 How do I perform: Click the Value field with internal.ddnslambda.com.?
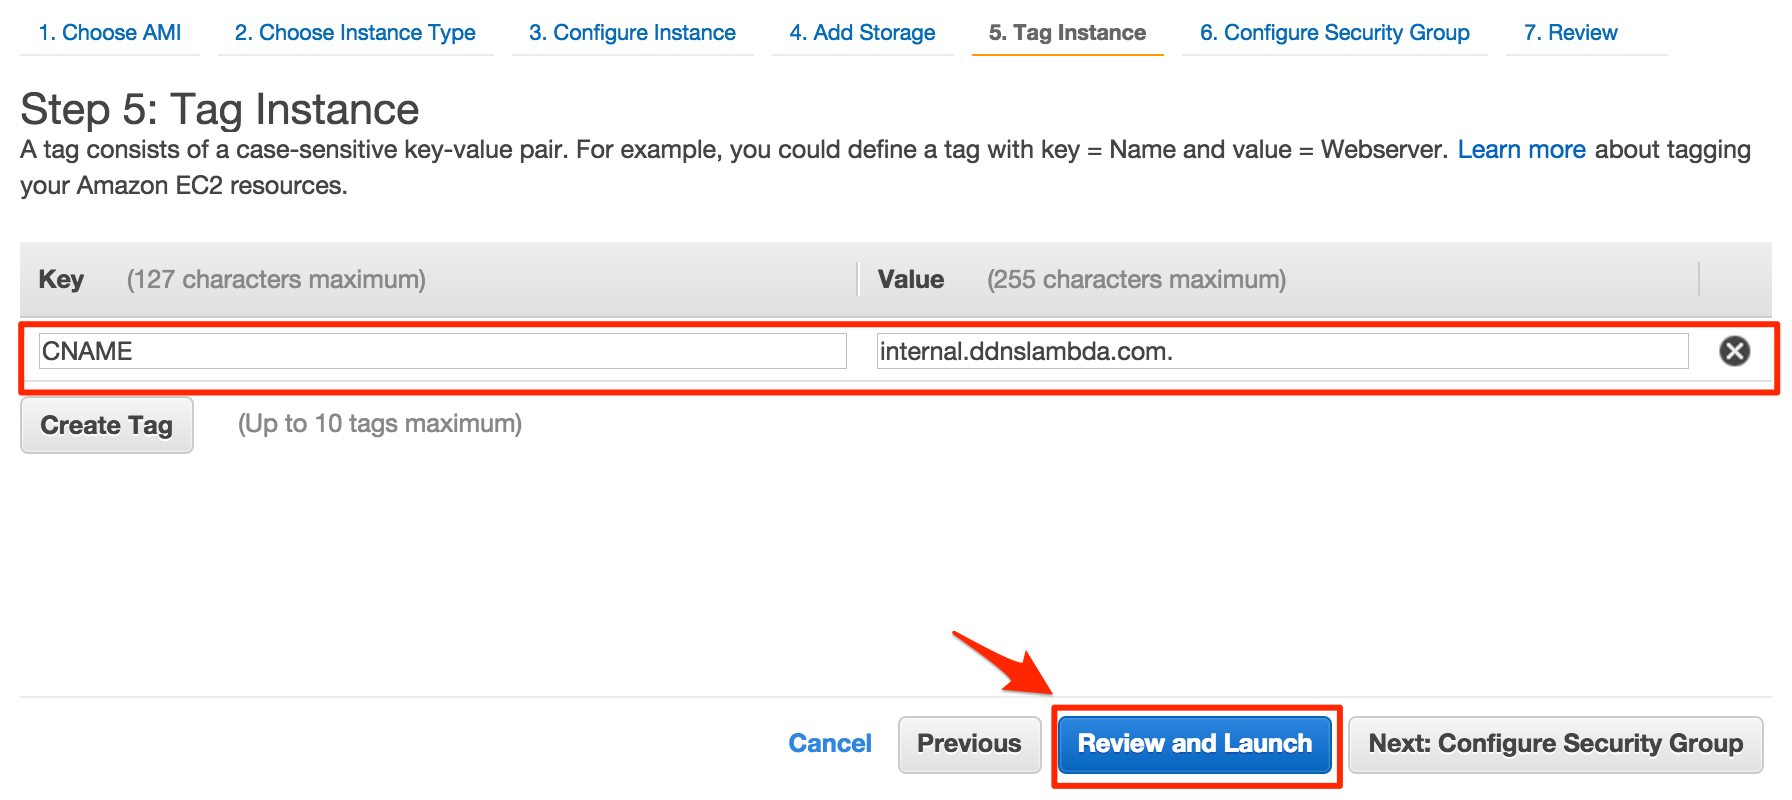1282,351
